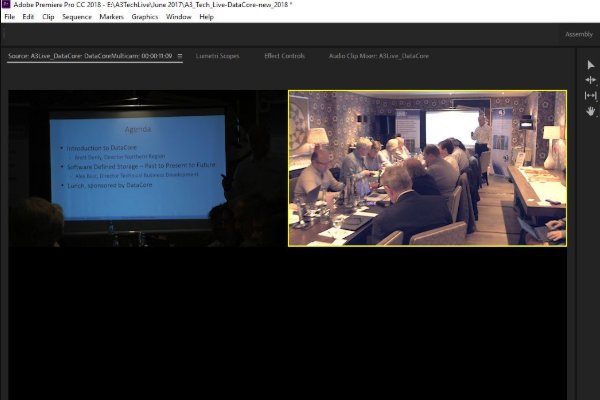Image resolution: width=600 pixels, height=400 pixels.
Task: Click the Premiere Pro title bar icon
Action: 6,6
